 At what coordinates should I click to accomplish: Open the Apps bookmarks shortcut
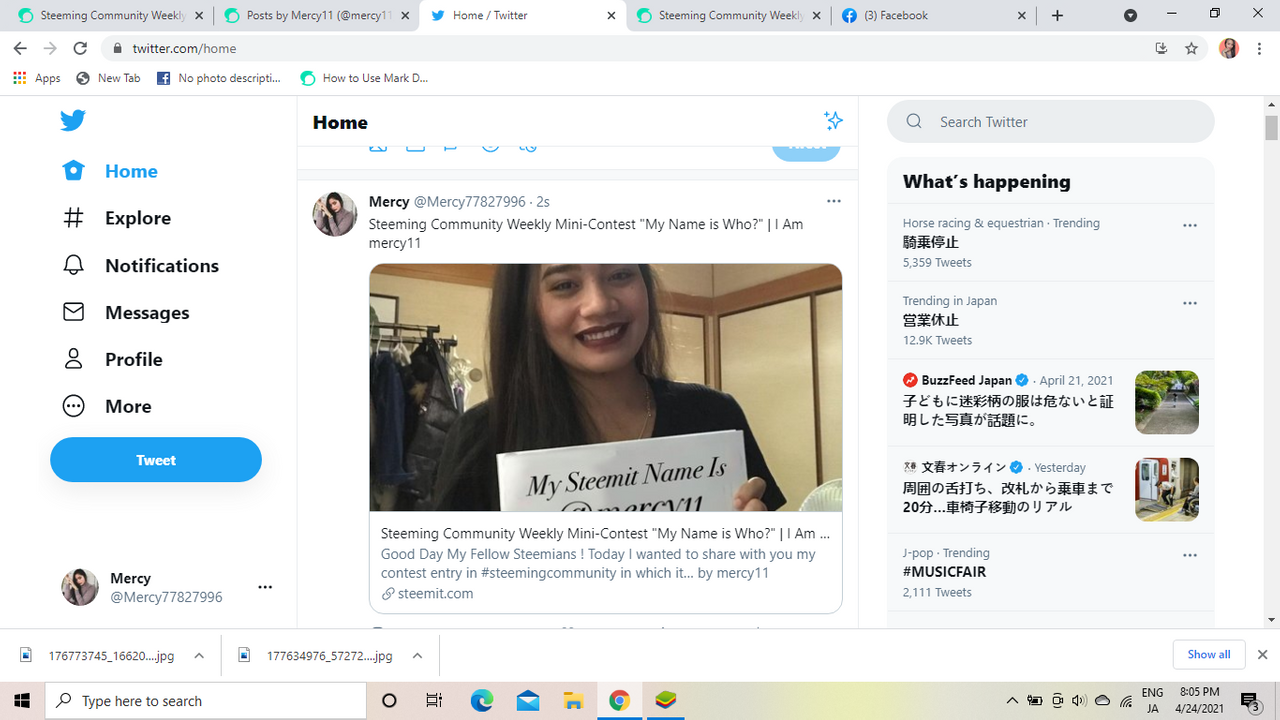tap(36, 78)
